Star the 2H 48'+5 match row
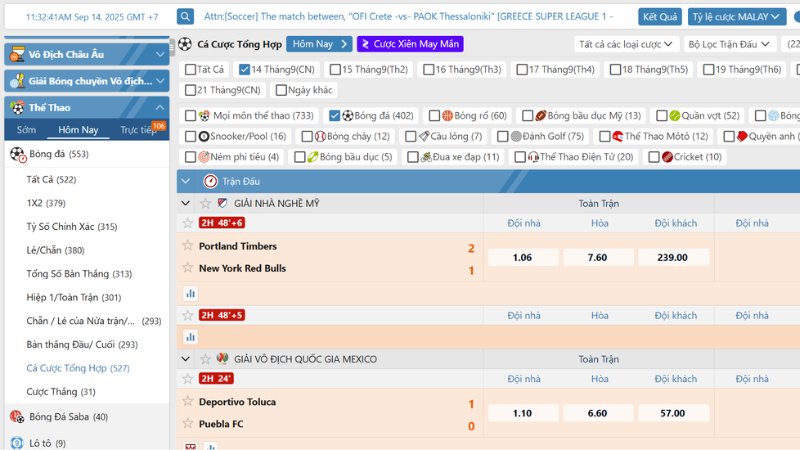 click(188, 315)
